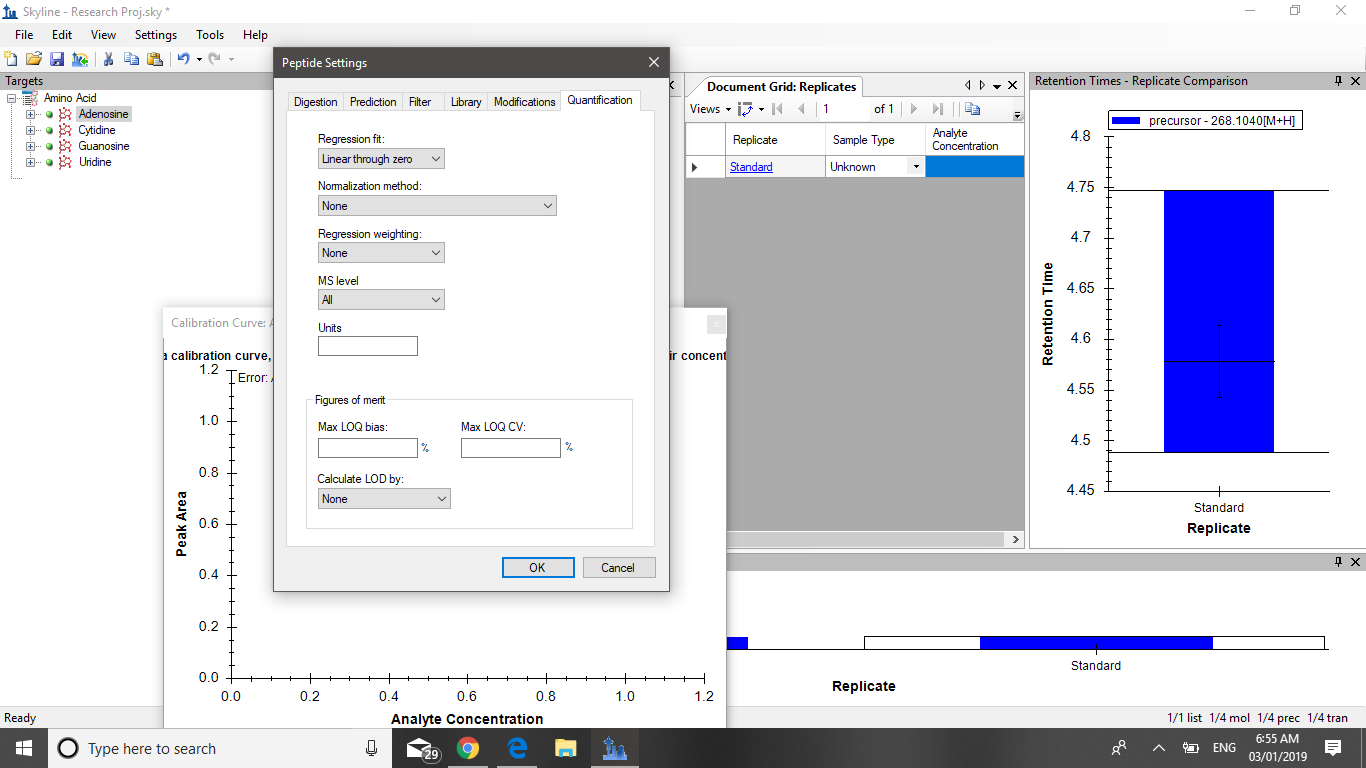Expand the Cytidine tree node
The width and height of the screenshot is (1366, 768).
coord(31,130)
